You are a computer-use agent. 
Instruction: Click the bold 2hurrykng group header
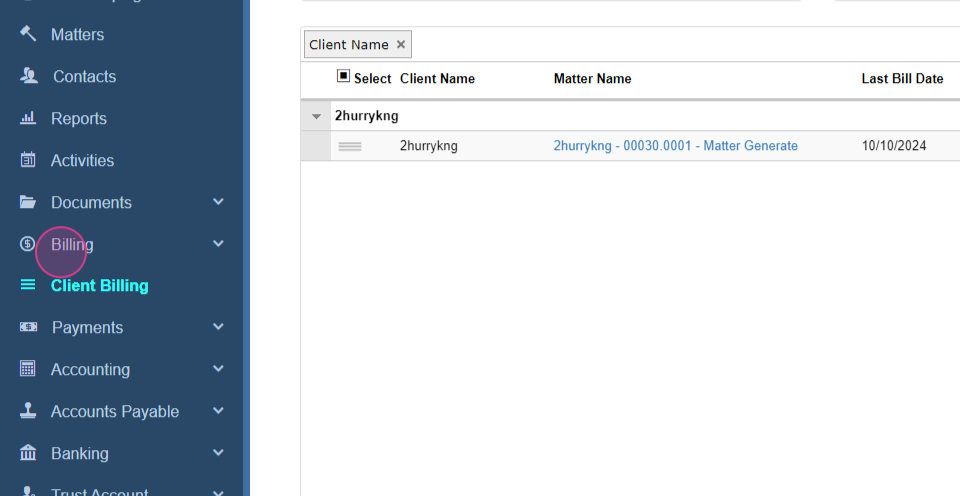(367, 116)
